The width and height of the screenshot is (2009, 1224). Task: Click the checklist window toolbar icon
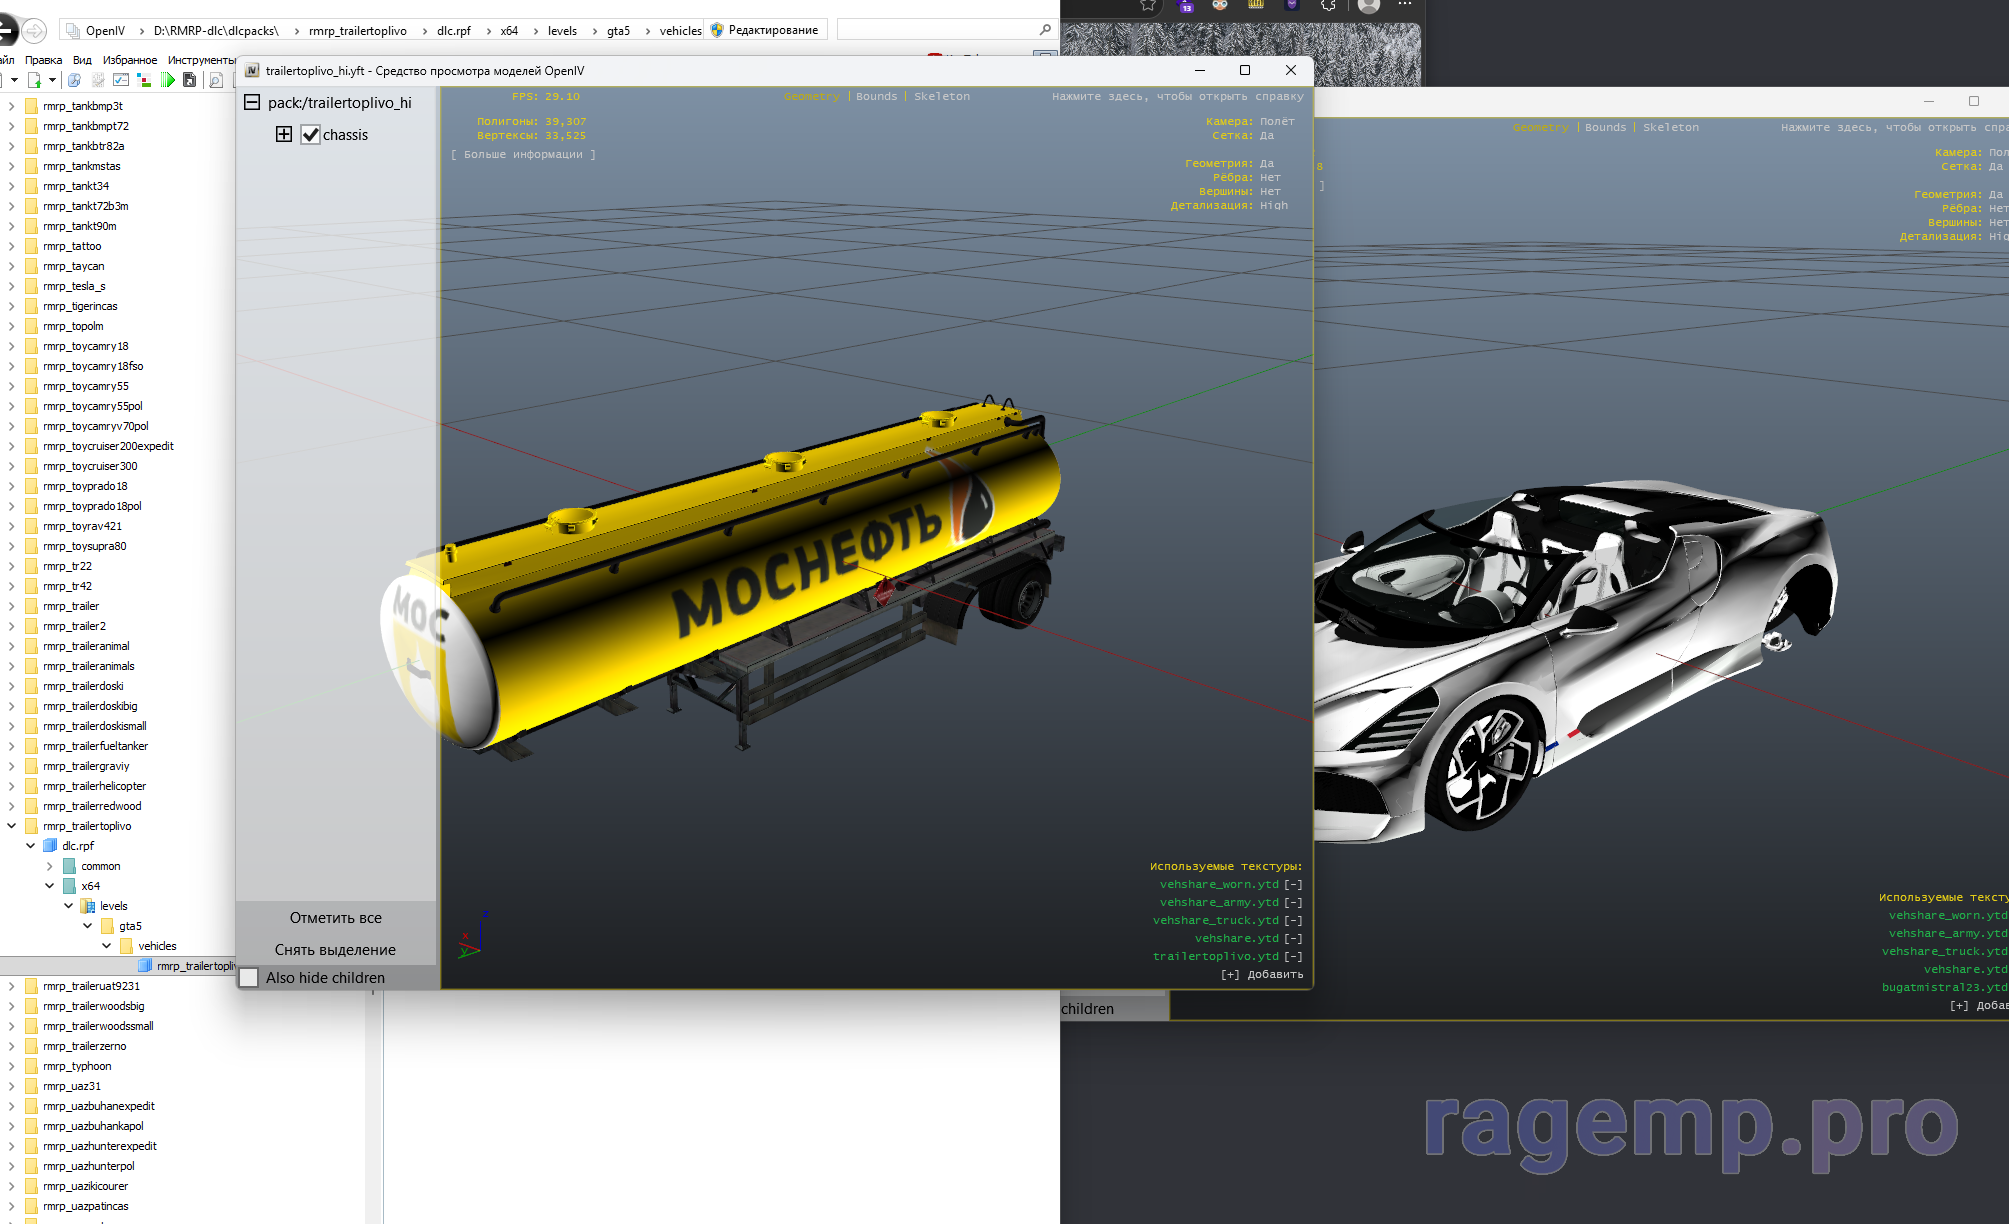121,80
